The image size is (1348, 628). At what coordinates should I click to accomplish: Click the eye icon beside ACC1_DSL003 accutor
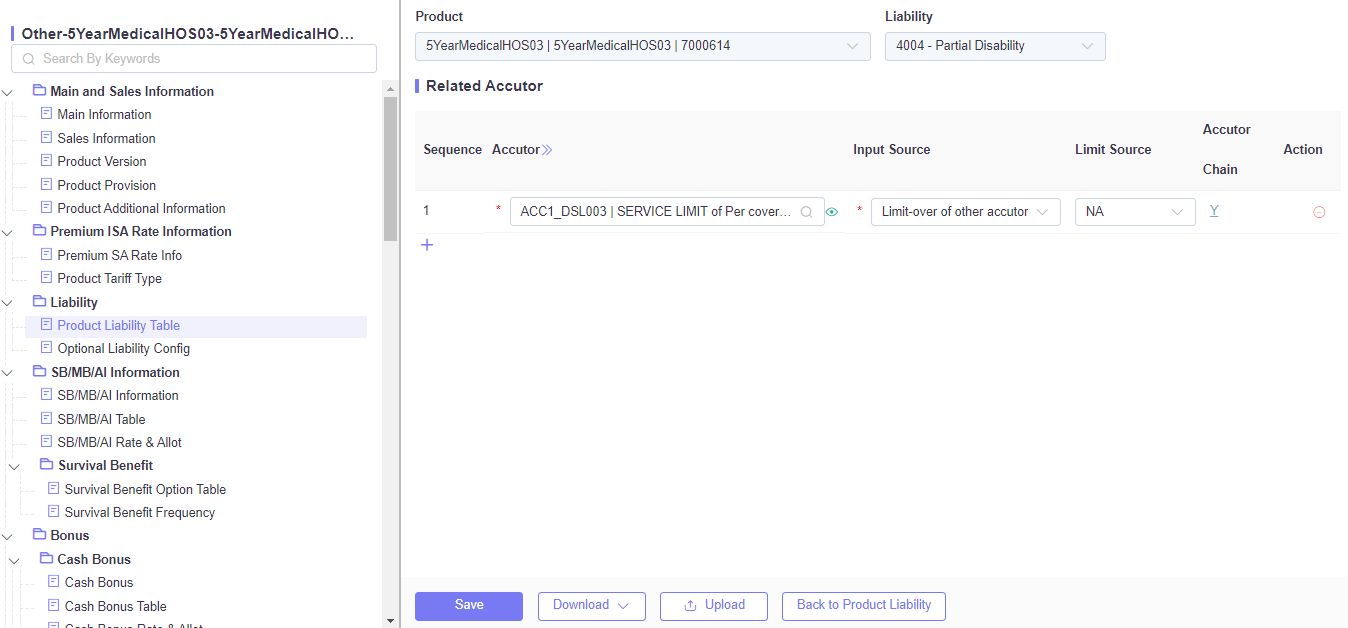click(831, 212)
